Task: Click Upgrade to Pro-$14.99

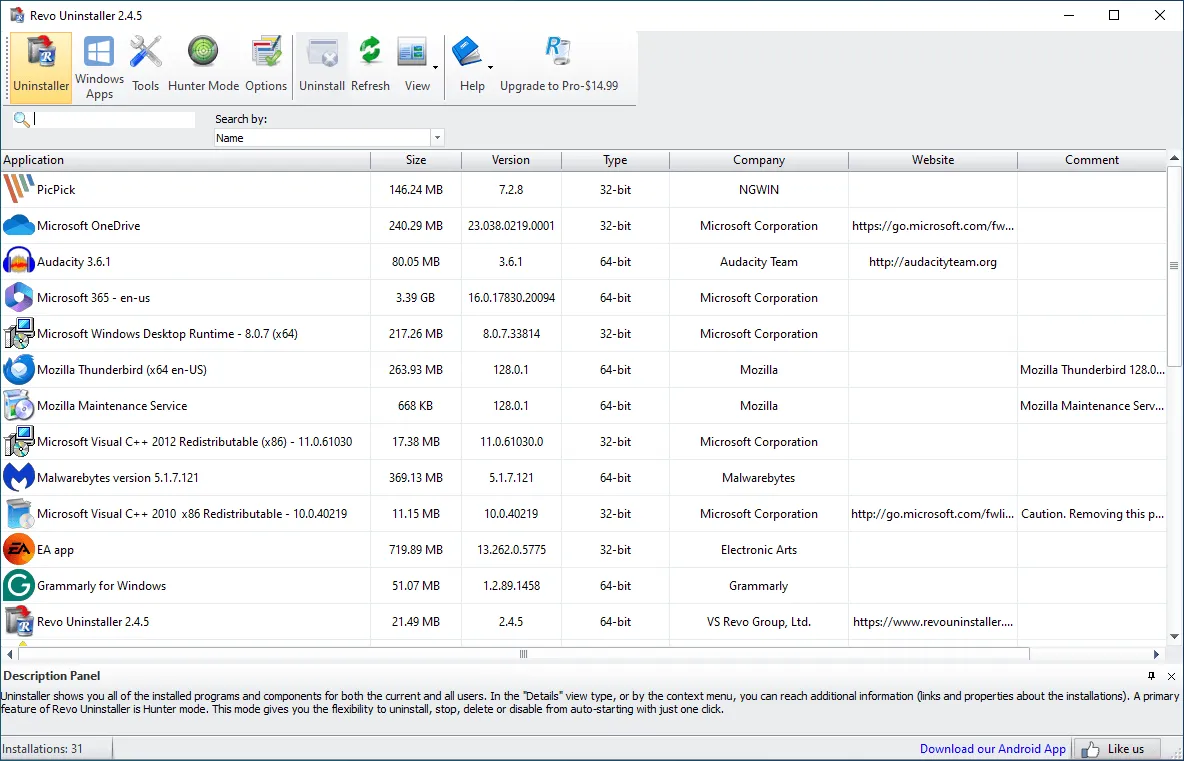Action: 559,64
